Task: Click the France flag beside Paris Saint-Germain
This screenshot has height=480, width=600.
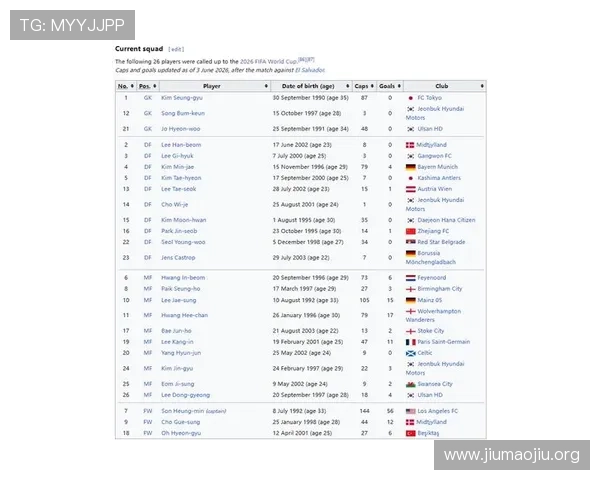Action: click(411, 342)
